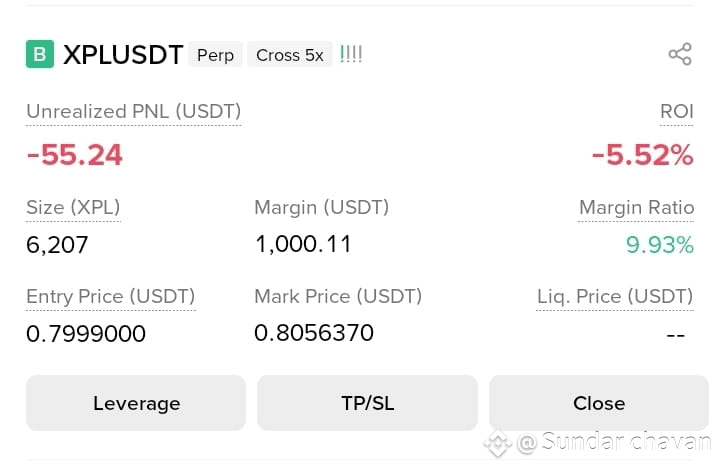Tap the Liq. Price (USDT) label
Screen dimensions: 720x469
coord(615,297)
